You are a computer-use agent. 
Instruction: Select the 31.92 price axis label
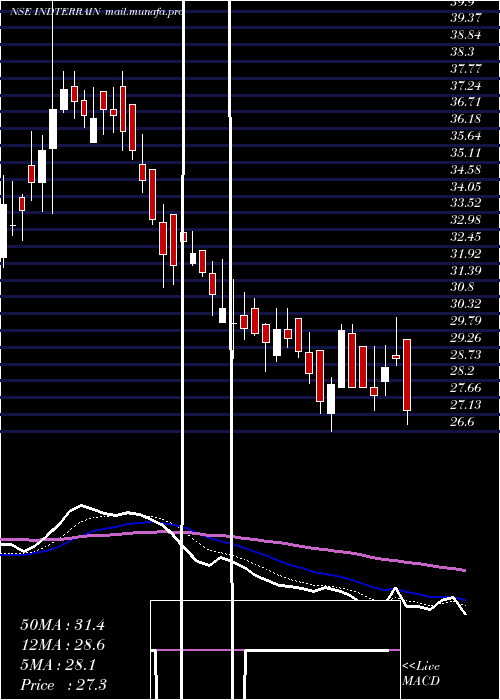467,254
